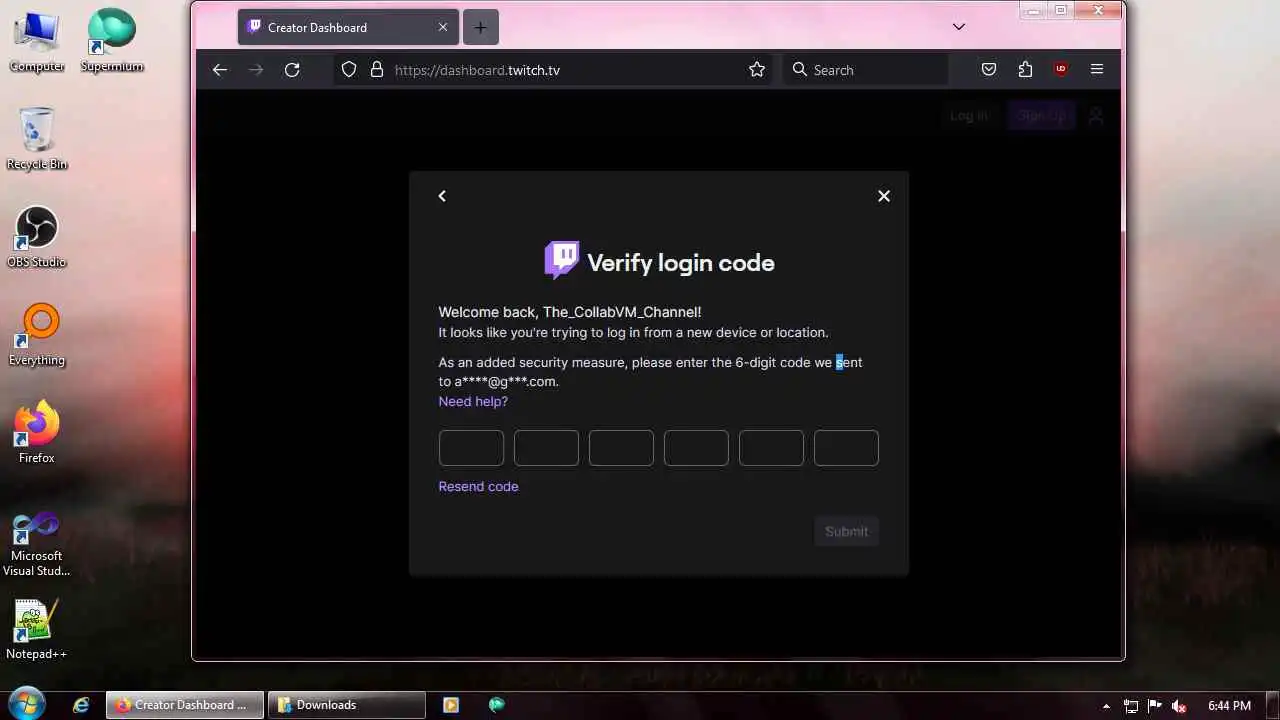
Task: Open the Firefox hamburger menu
Action: coord(1097,70)
